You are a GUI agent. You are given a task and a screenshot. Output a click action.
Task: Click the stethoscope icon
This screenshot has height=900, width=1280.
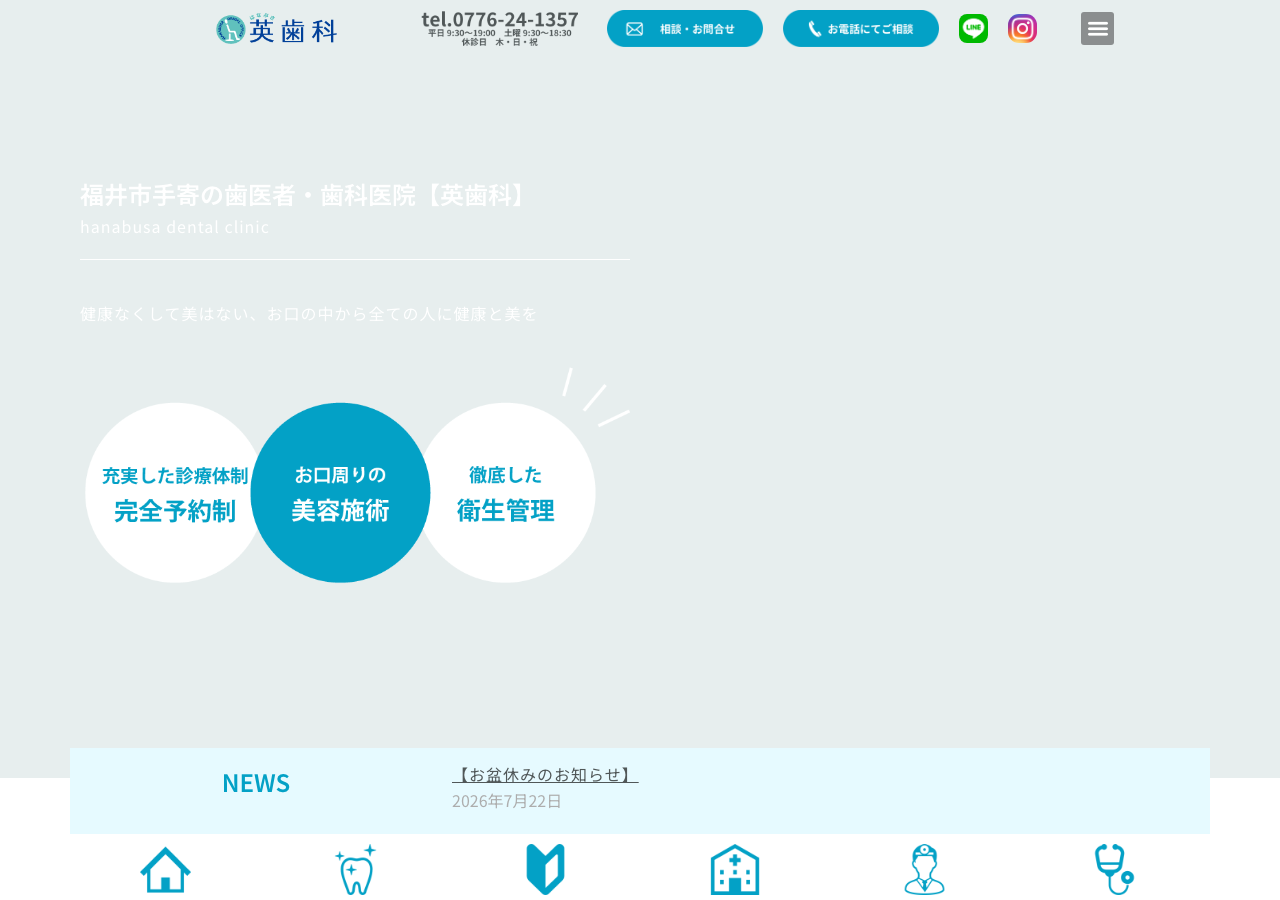pos(1114,870)
